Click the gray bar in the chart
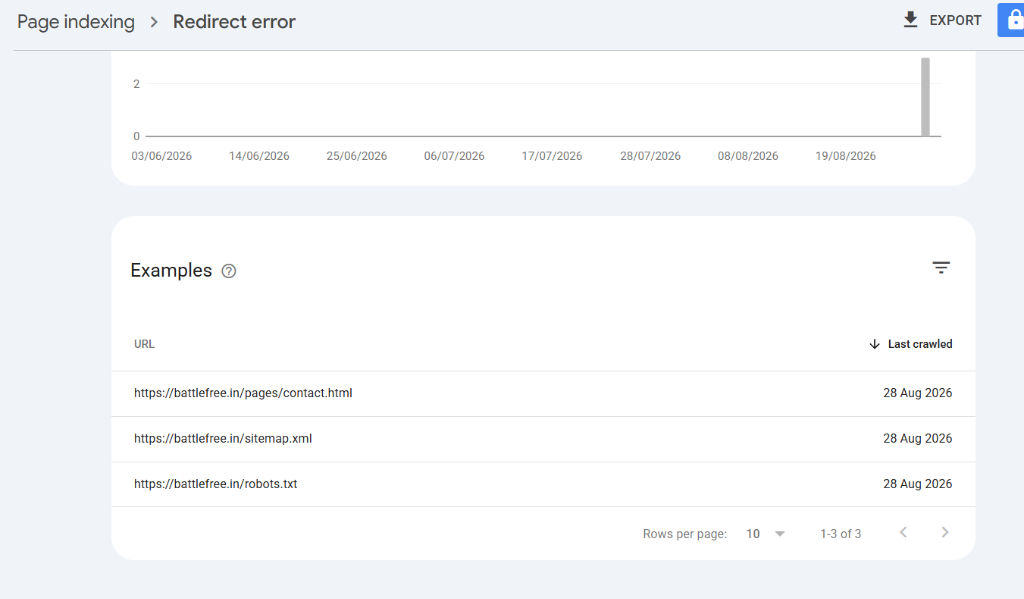The image size is (1024, 599). pos(925,97)
